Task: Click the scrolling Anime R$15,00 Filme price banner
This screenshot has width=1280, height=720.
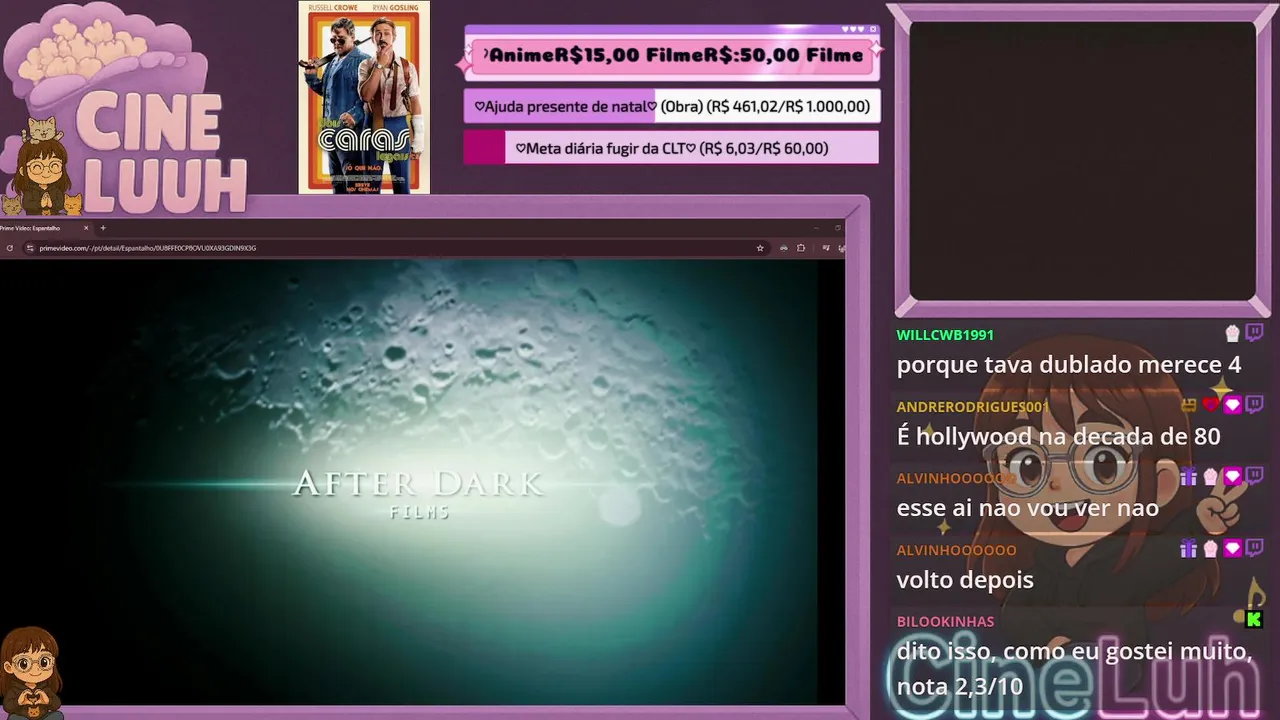Action: pos(672,55)
